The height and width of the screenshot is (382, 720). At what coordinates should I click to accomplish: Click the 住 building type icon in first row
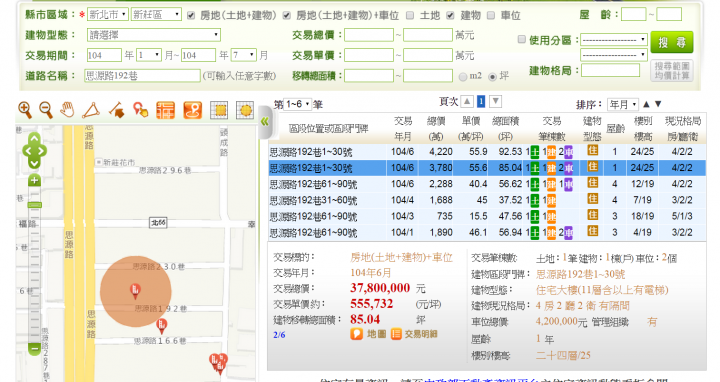[x=592, y=150]
